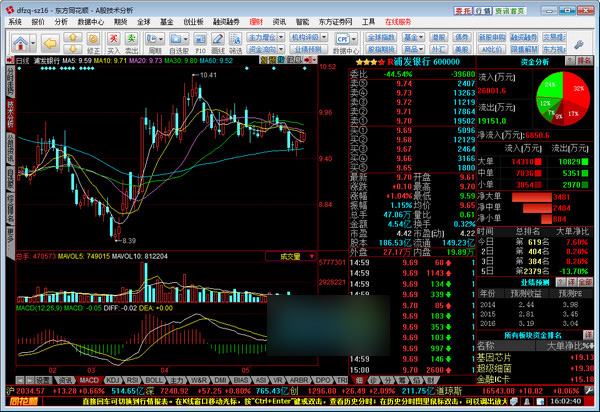Click the 同花顺 logo in status bar

[24, 401]
